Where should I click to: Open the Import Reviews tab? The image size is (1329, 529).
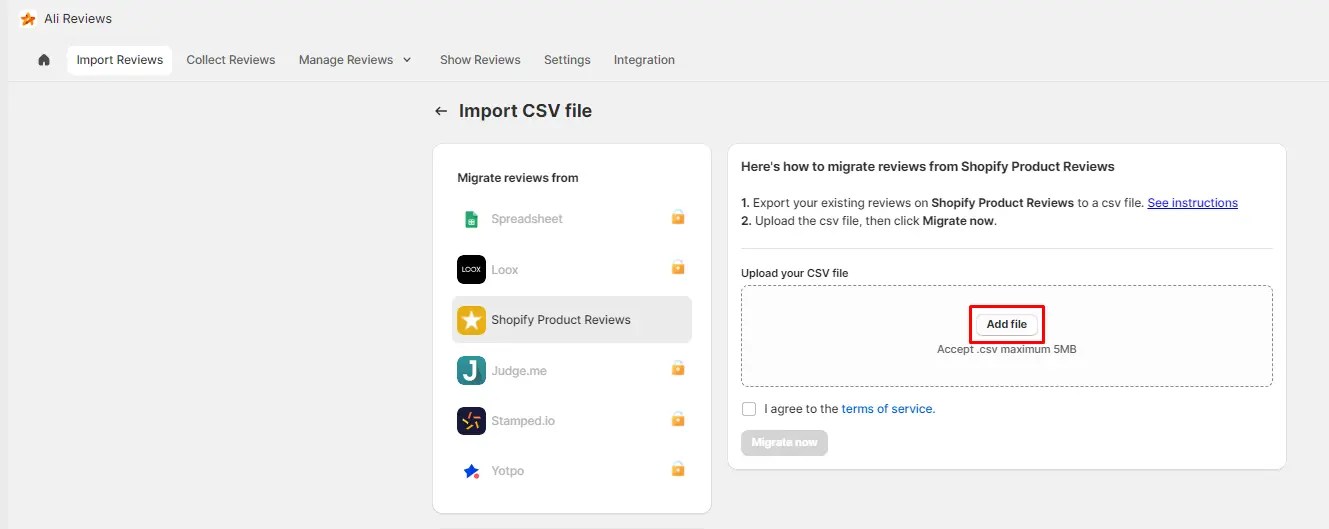coord(120,60)
